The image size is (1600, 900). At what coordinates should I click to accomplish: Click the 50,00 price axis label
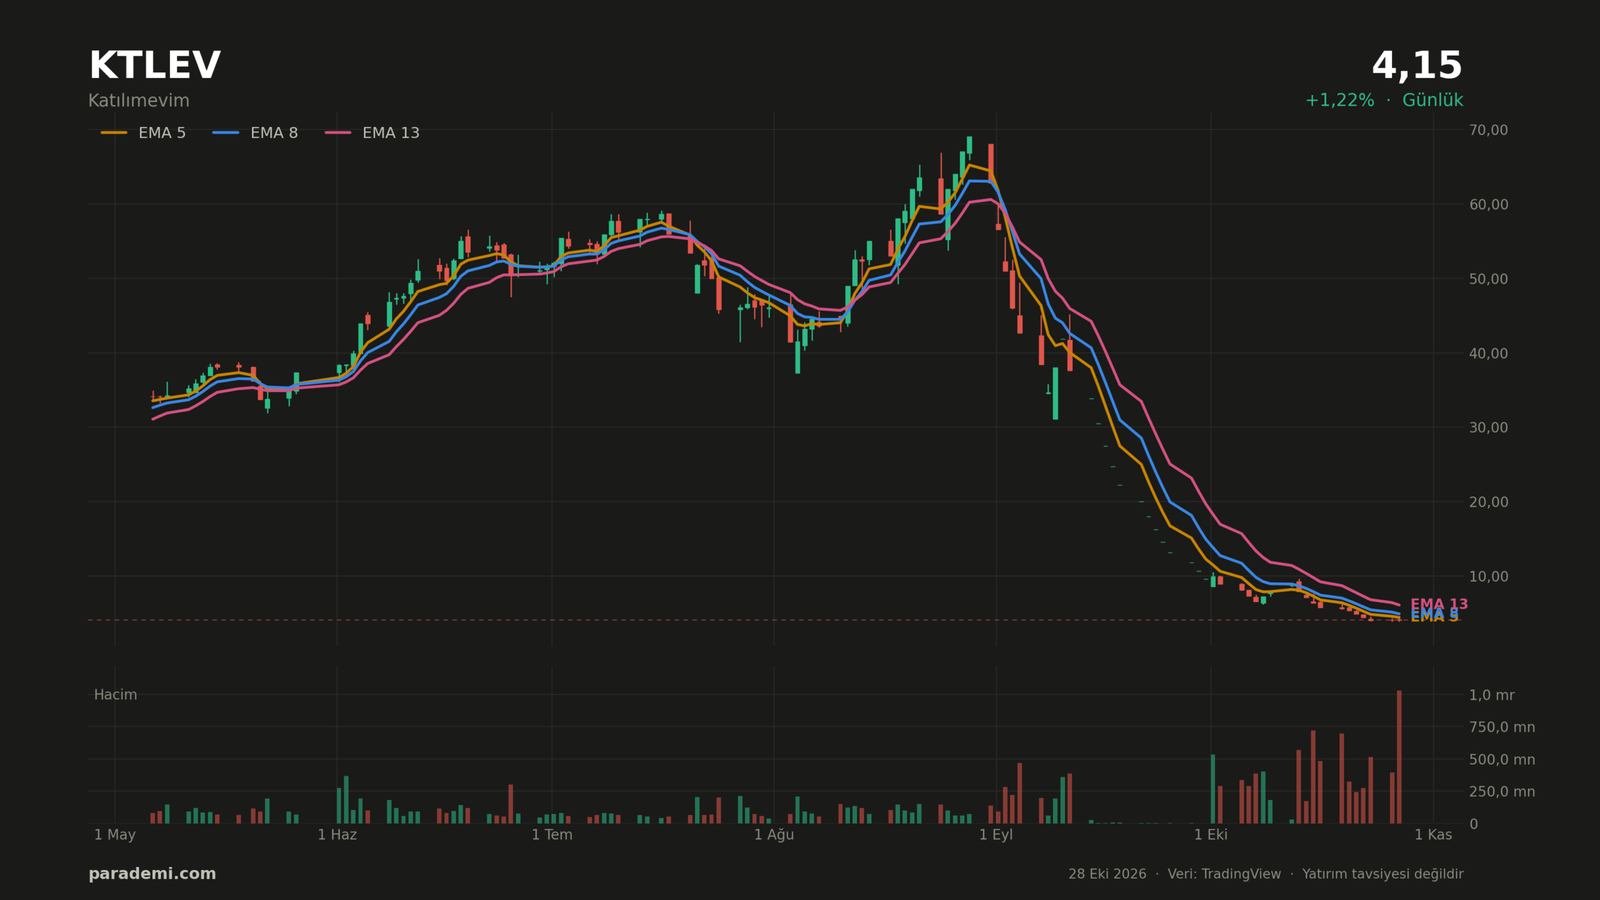[1489, 279]
